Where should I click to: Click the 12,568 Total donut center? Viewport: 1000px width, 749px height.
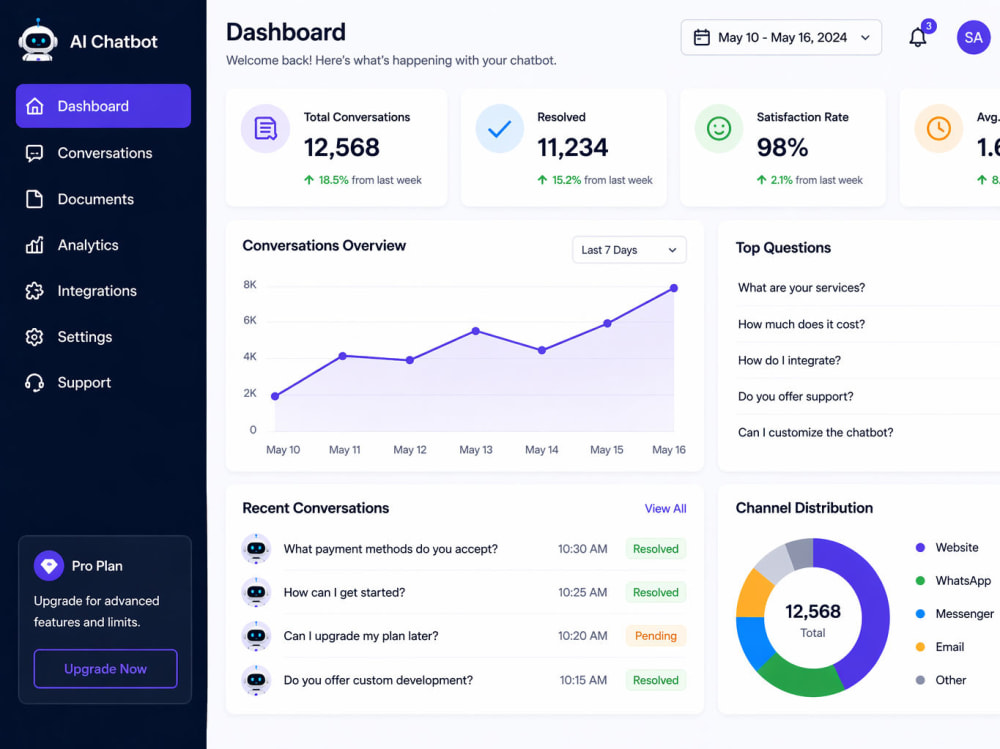pos(812,619)
